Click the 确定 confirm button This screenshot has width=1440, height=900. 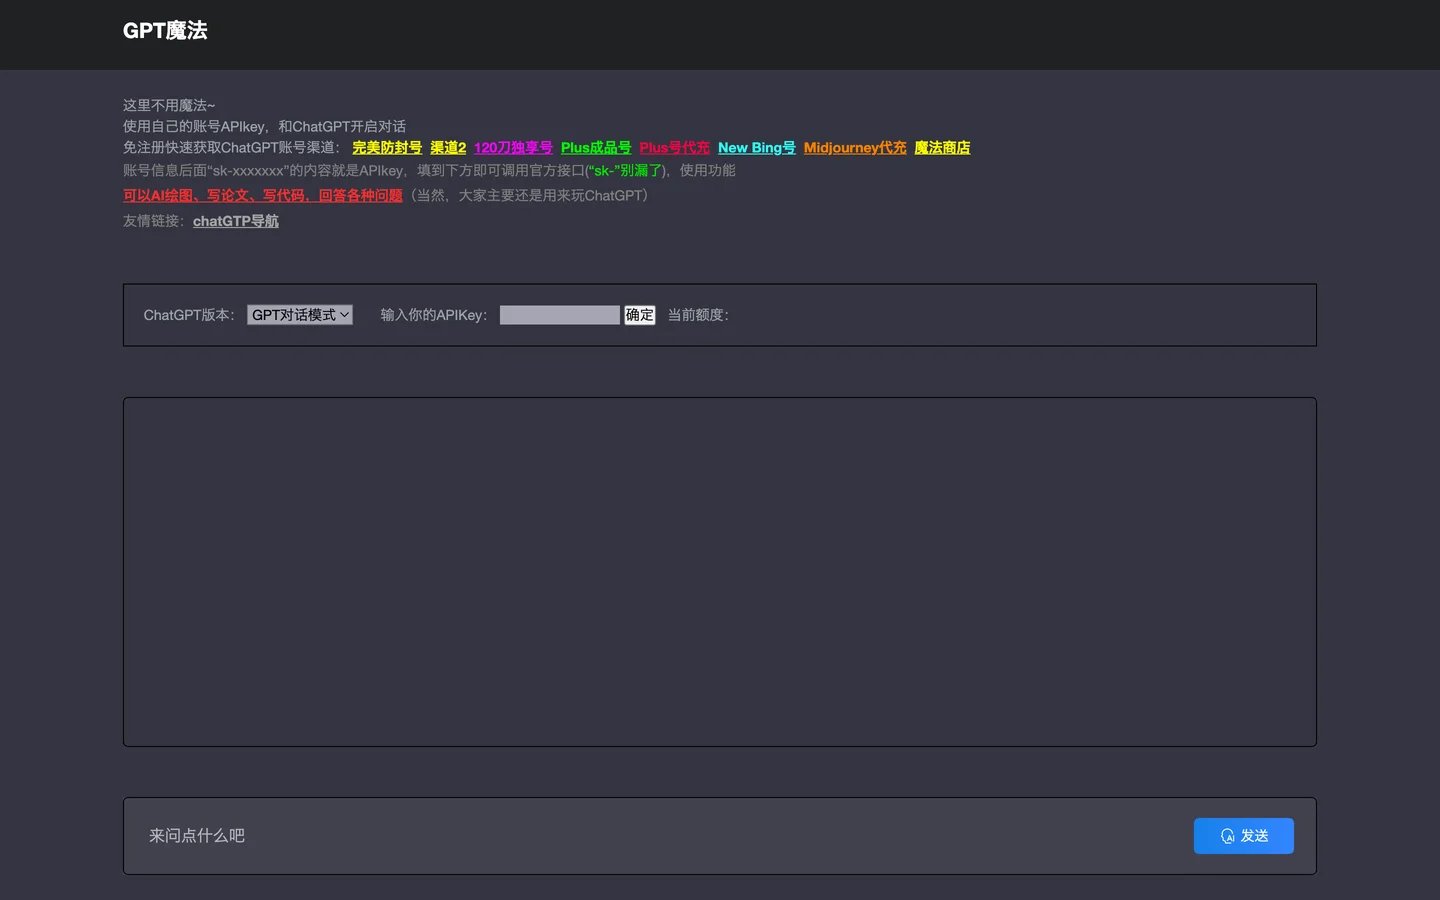(x=640, y=315)
